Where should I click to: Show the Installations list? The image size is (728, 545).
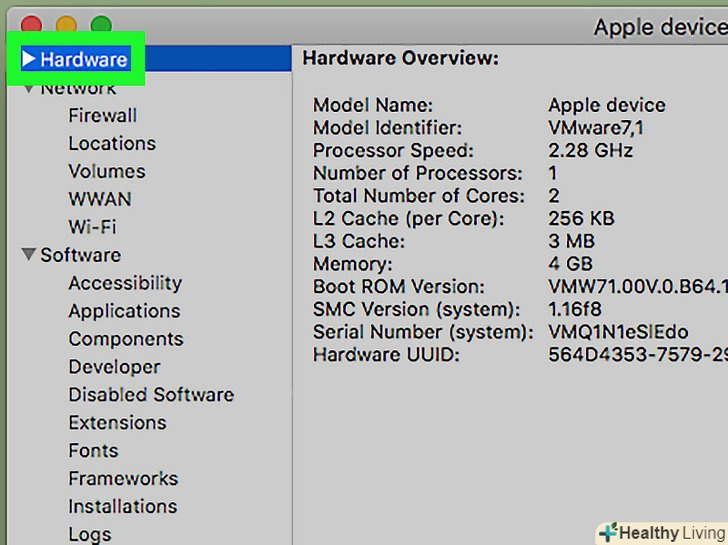pyautogui.click(x=122, y=507)
